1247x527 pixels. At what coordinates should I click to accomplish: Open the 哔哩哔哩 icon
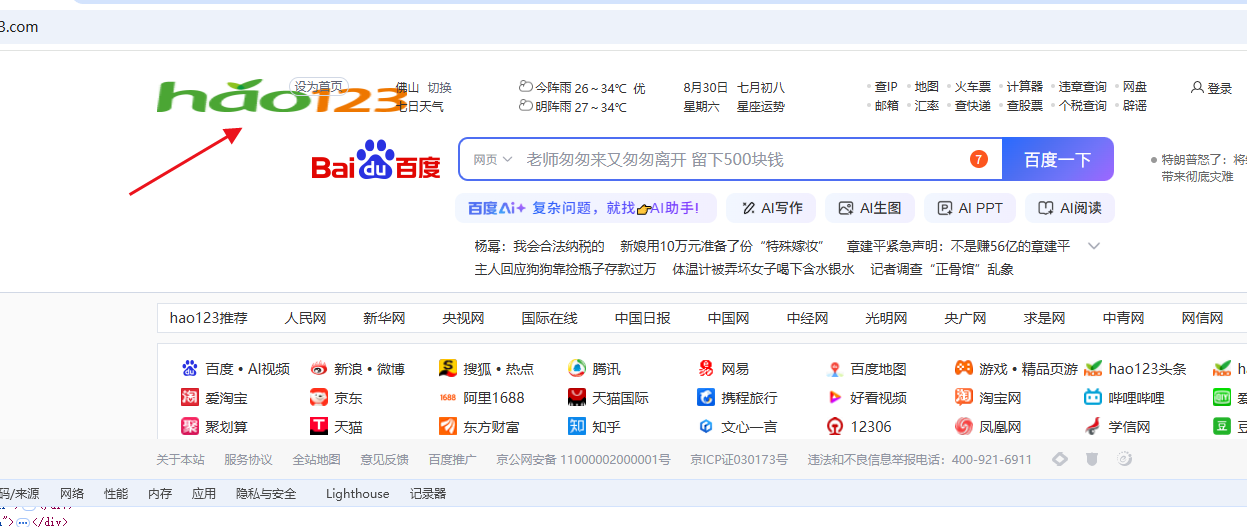coord(1093,398)
